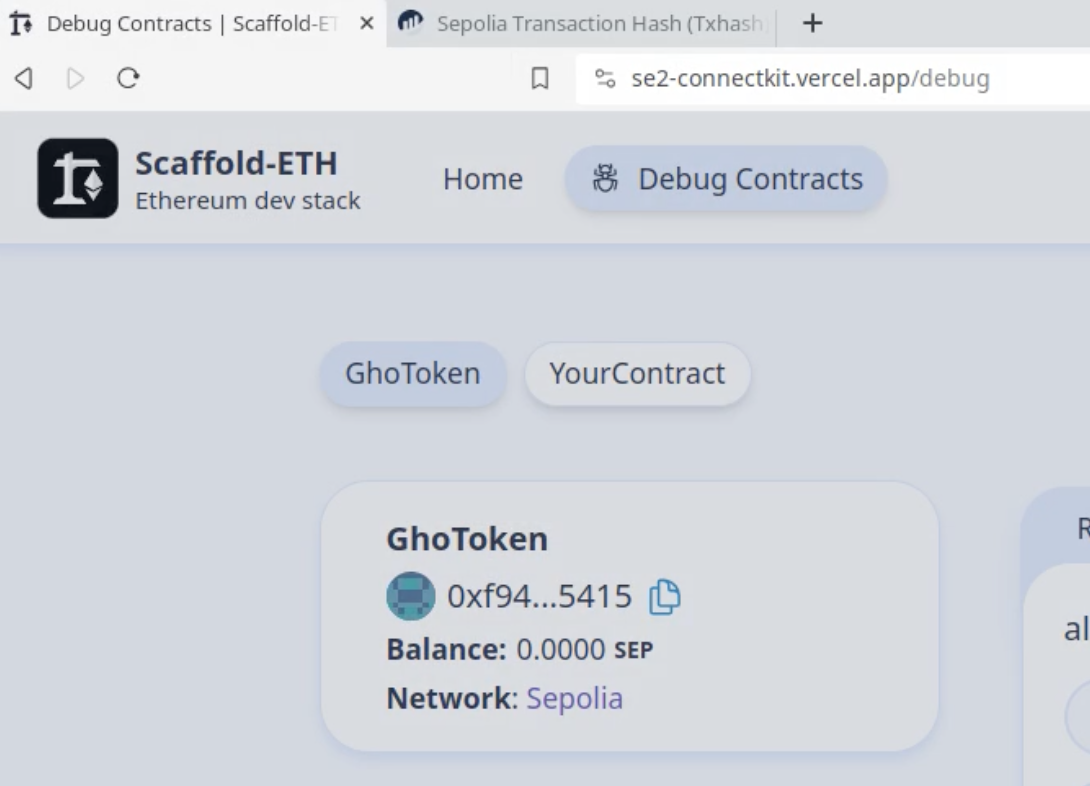This screenshot has width=1090, height=786.
Task: Reload the page with the refresh icon
Action: pos(128,78)
